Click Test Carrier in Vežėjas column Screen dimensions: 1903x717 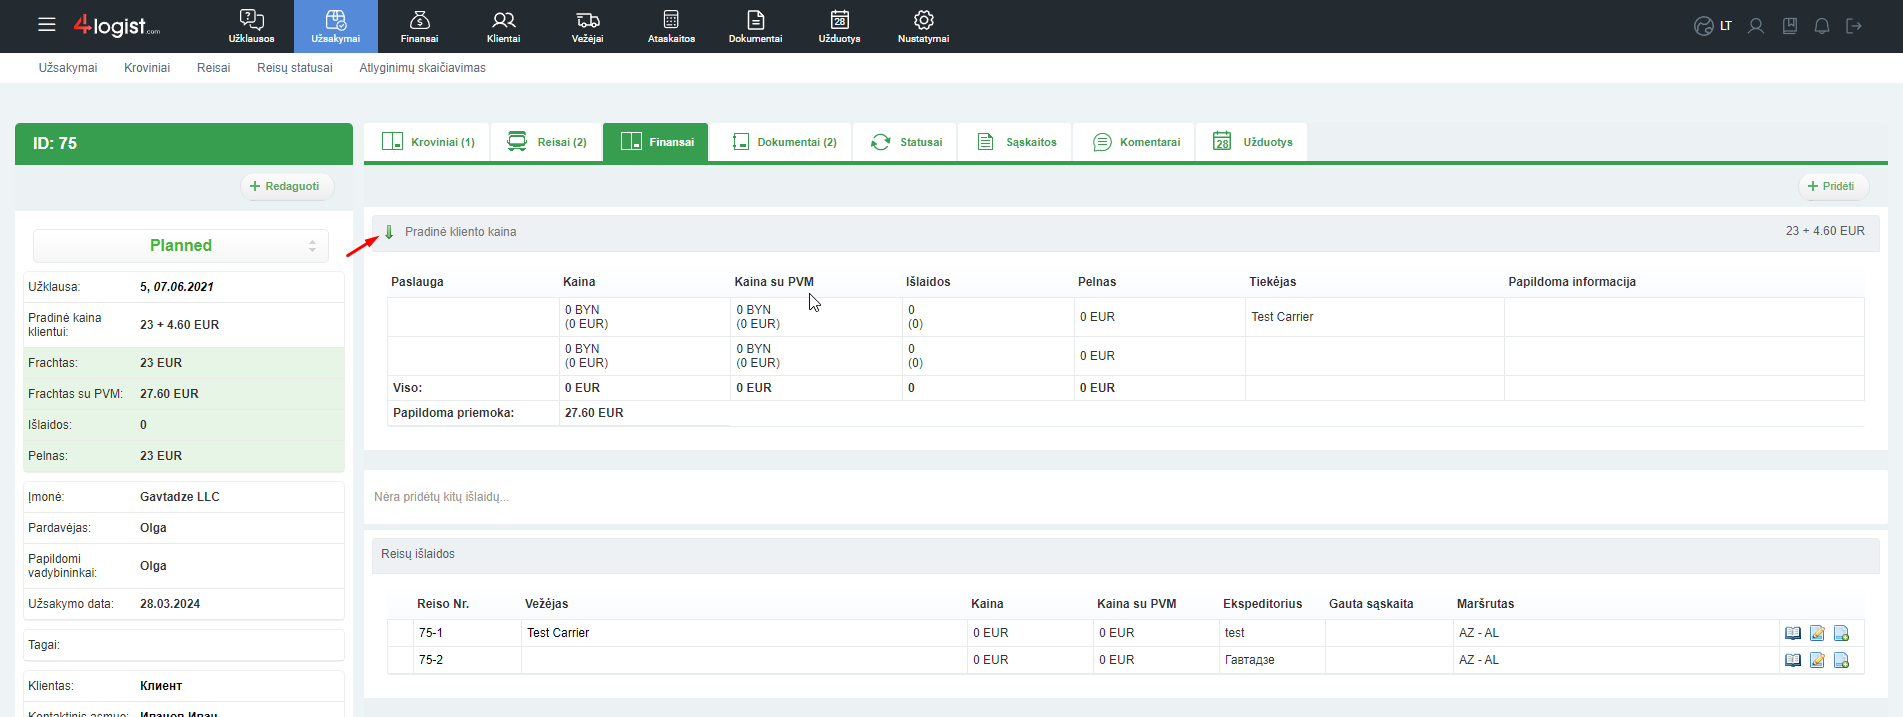coord(558,633)
